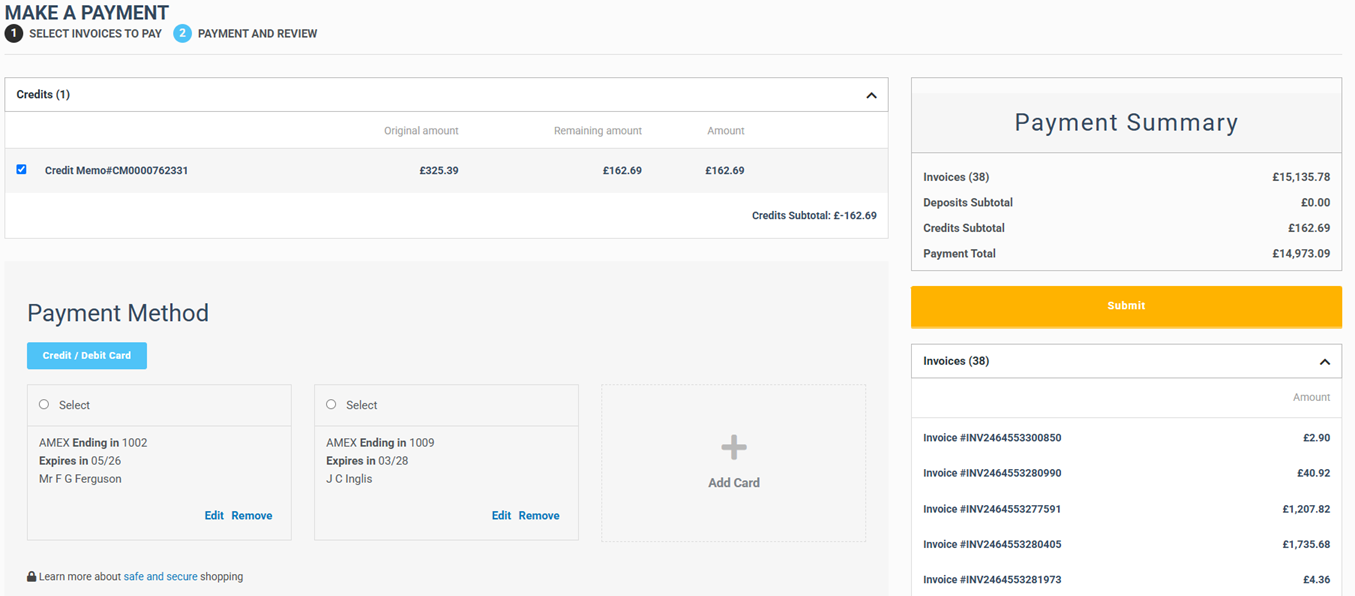The height and width of the screenshot is (596, 1355).
Task: Collapse the Invoices (38) list chevron
Action: [x=1324, y=362]
